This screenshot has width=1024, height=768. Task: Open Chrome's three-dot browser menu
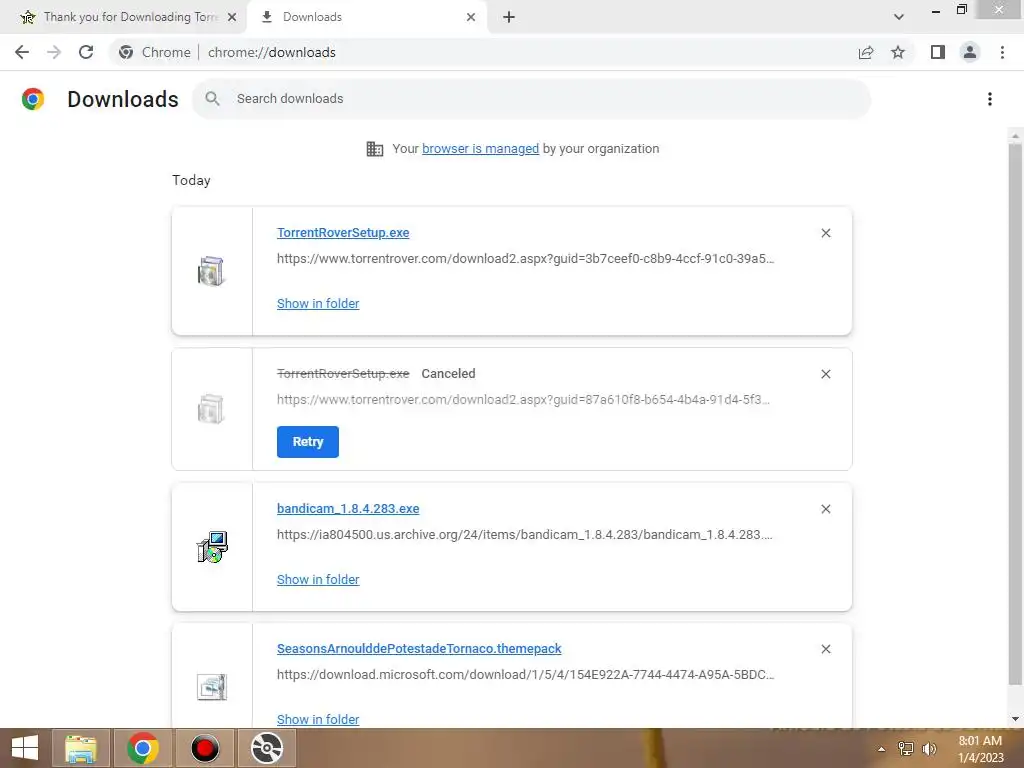(x=1002, y=52)
